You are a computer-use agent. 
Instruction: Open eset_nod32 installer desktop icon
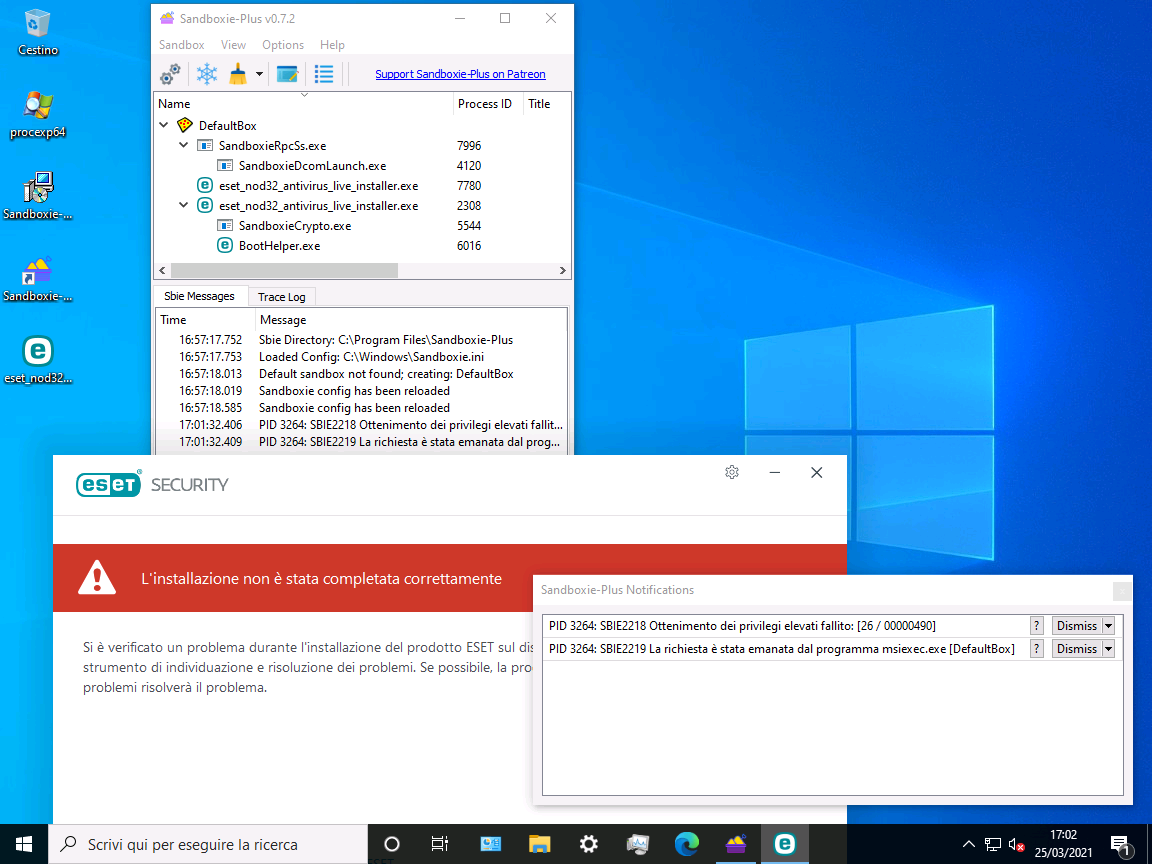click(x=37, y=361)
